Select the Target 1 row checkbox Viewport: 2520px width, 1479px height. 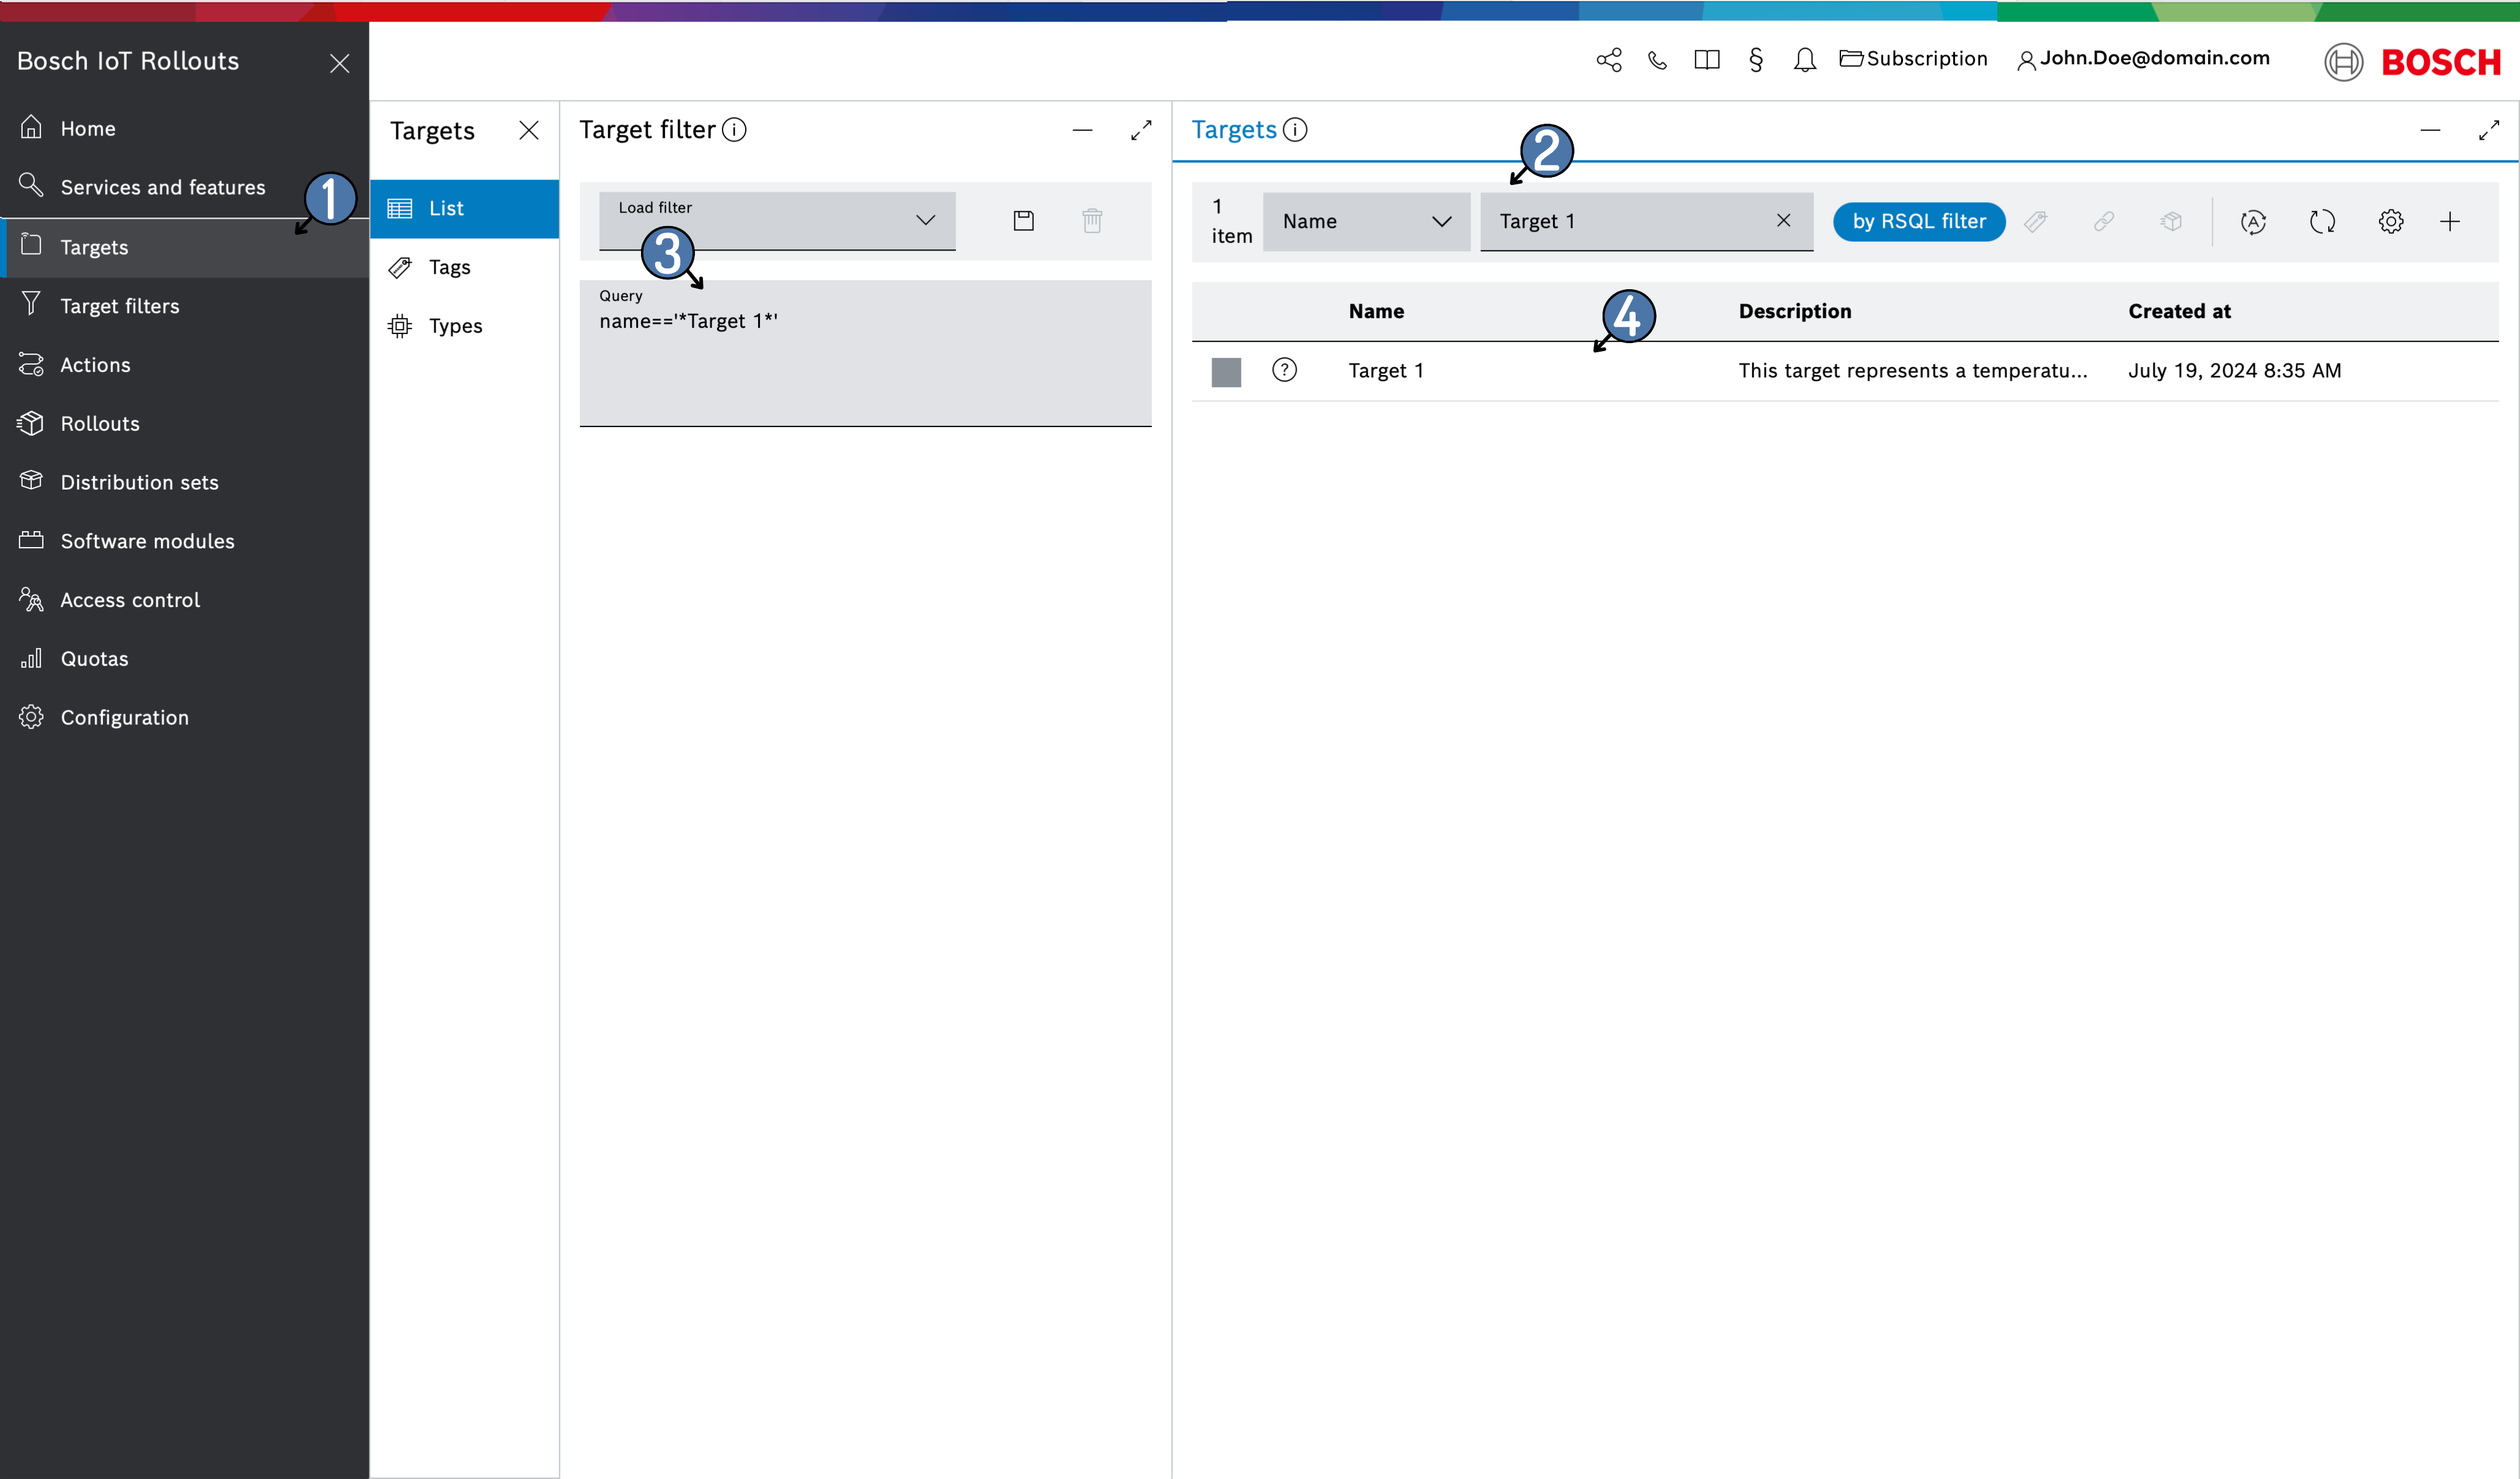1226,372
